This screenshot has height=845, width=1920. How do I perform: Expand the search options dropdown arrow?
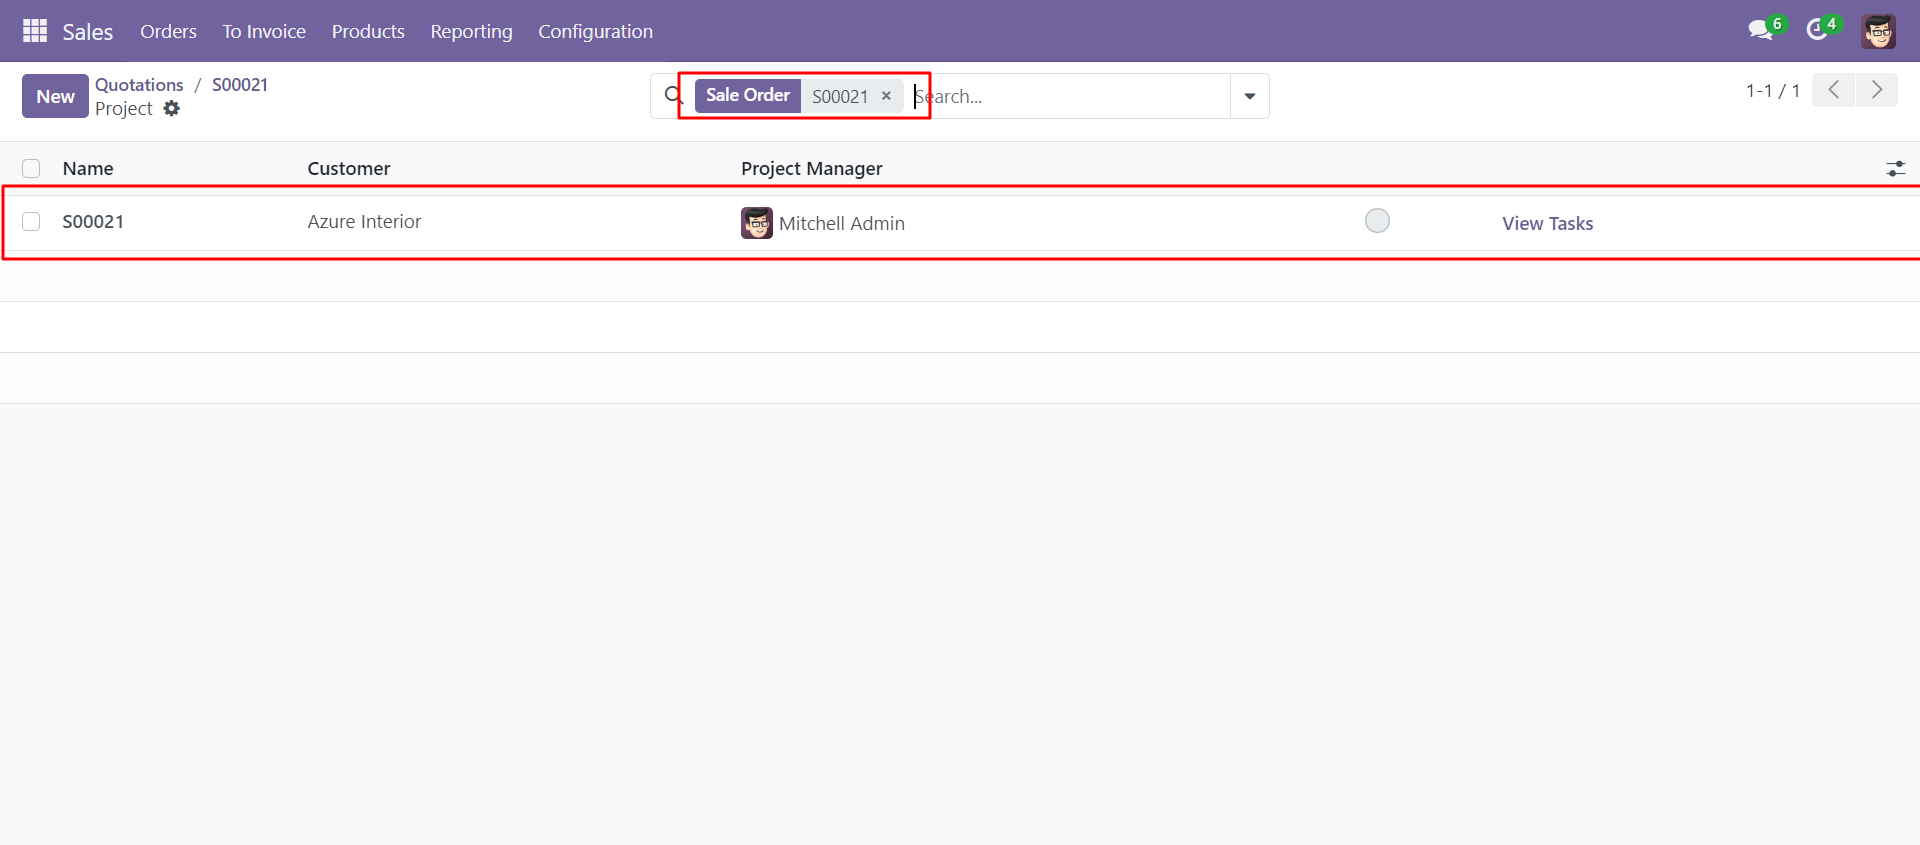(1249, 96)
